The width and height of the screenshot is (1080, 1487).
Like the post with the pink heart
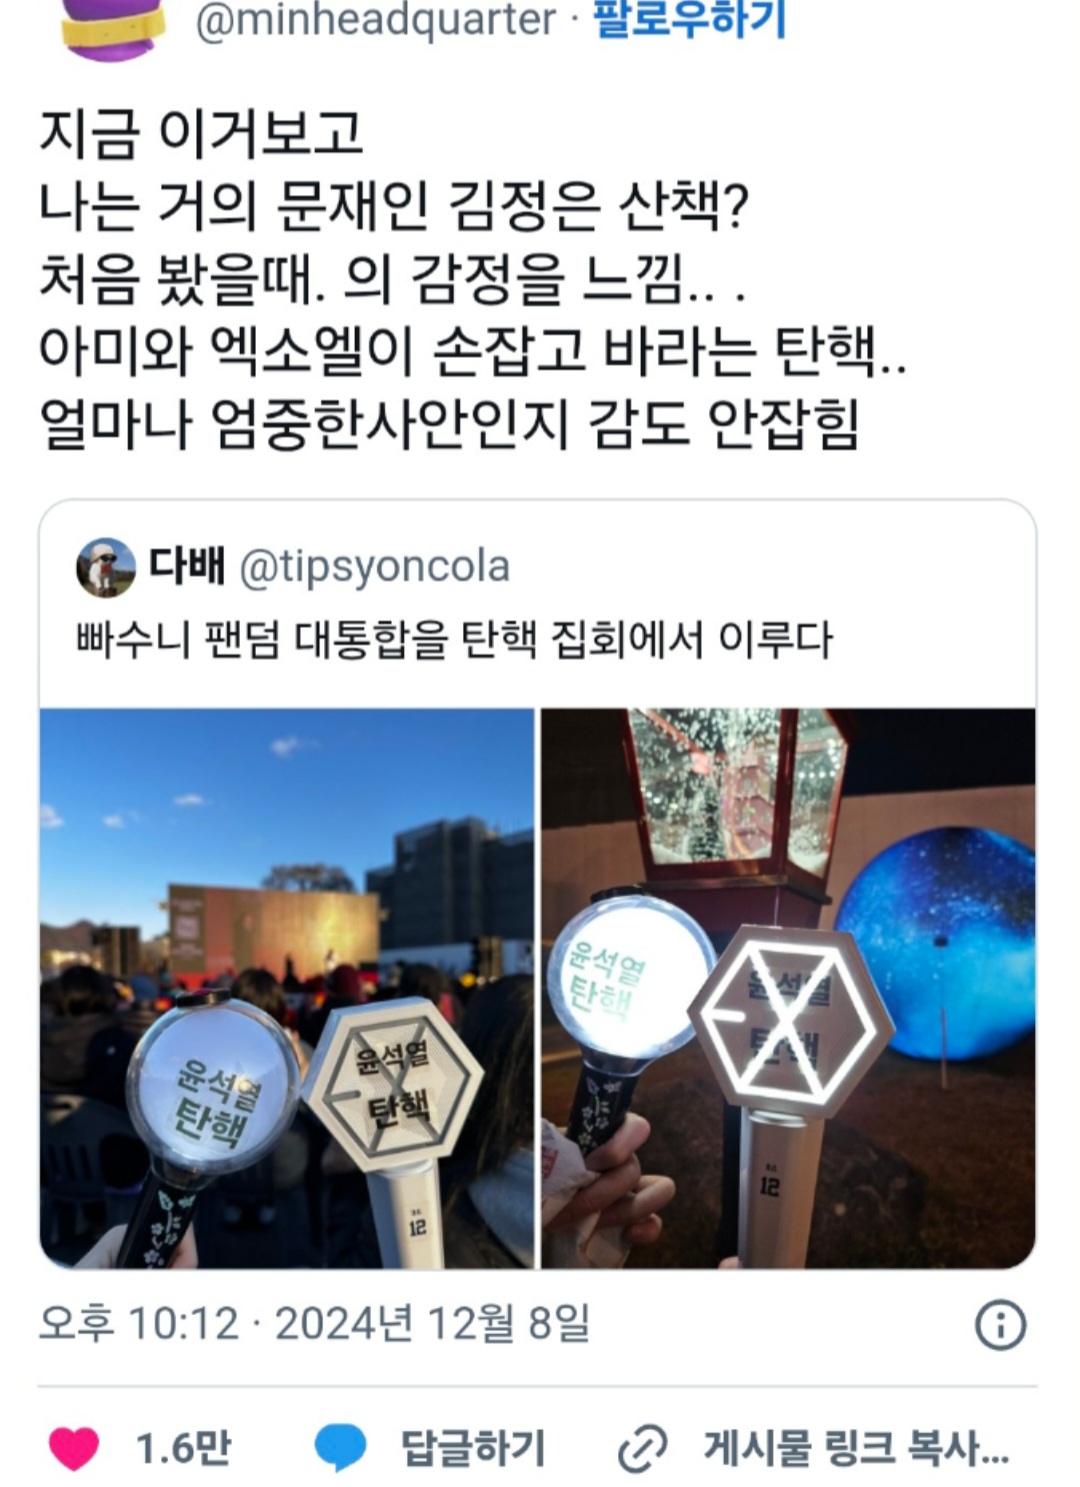coord(75,1448)
